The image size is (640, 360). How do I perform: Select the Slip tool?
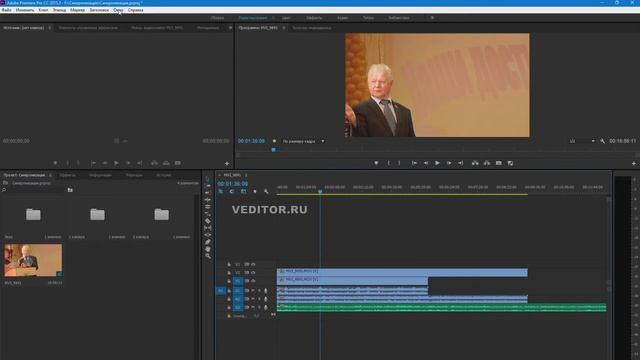tap(207, 228)
